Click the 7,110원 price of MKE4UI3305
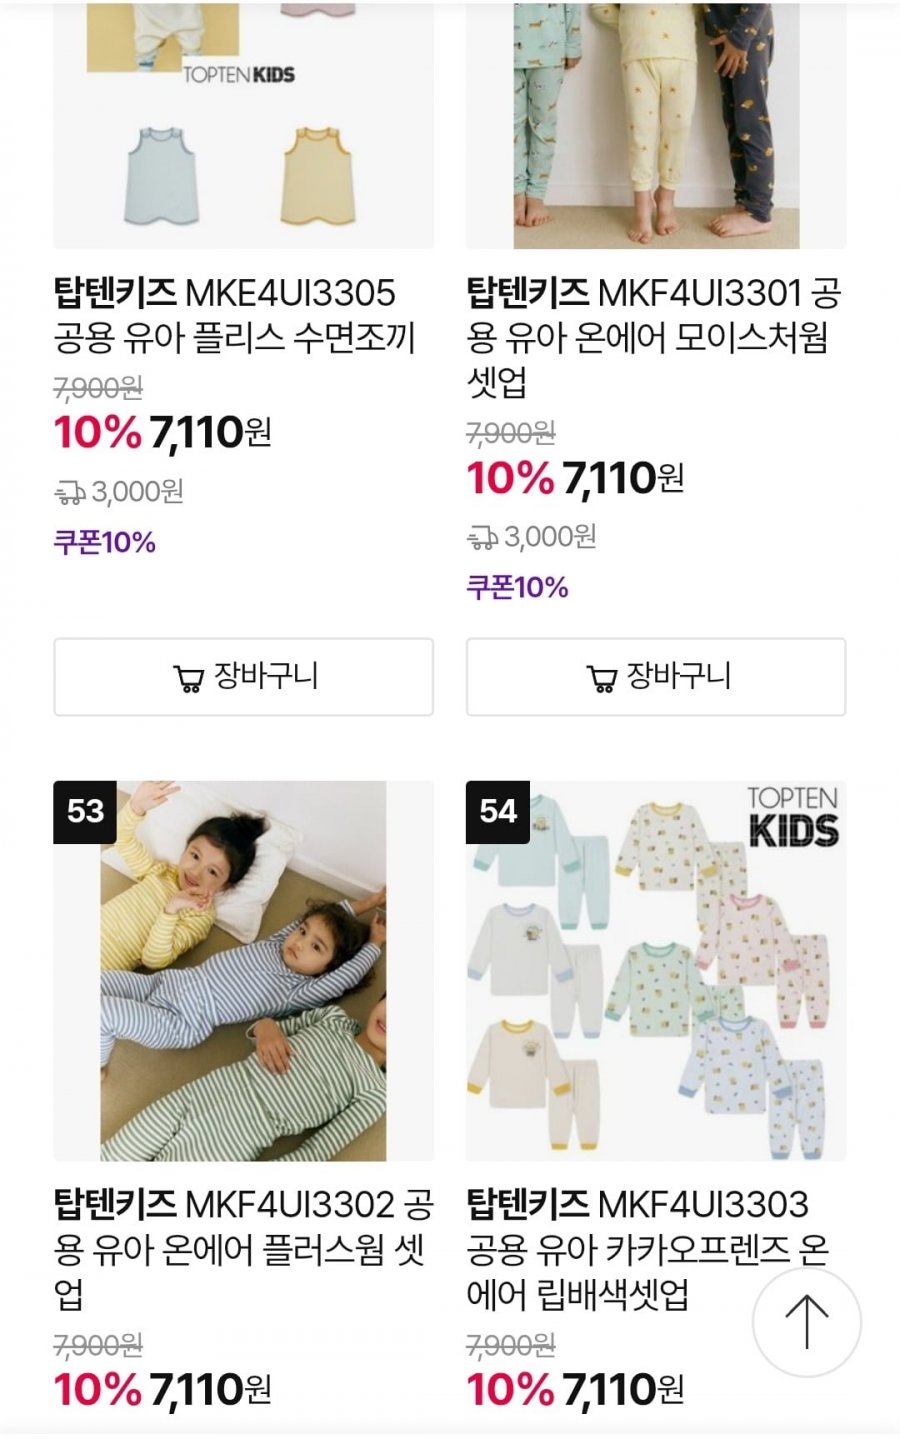Image resolution: width=900 pixels, height=1439 pixels. click(210, 433)
